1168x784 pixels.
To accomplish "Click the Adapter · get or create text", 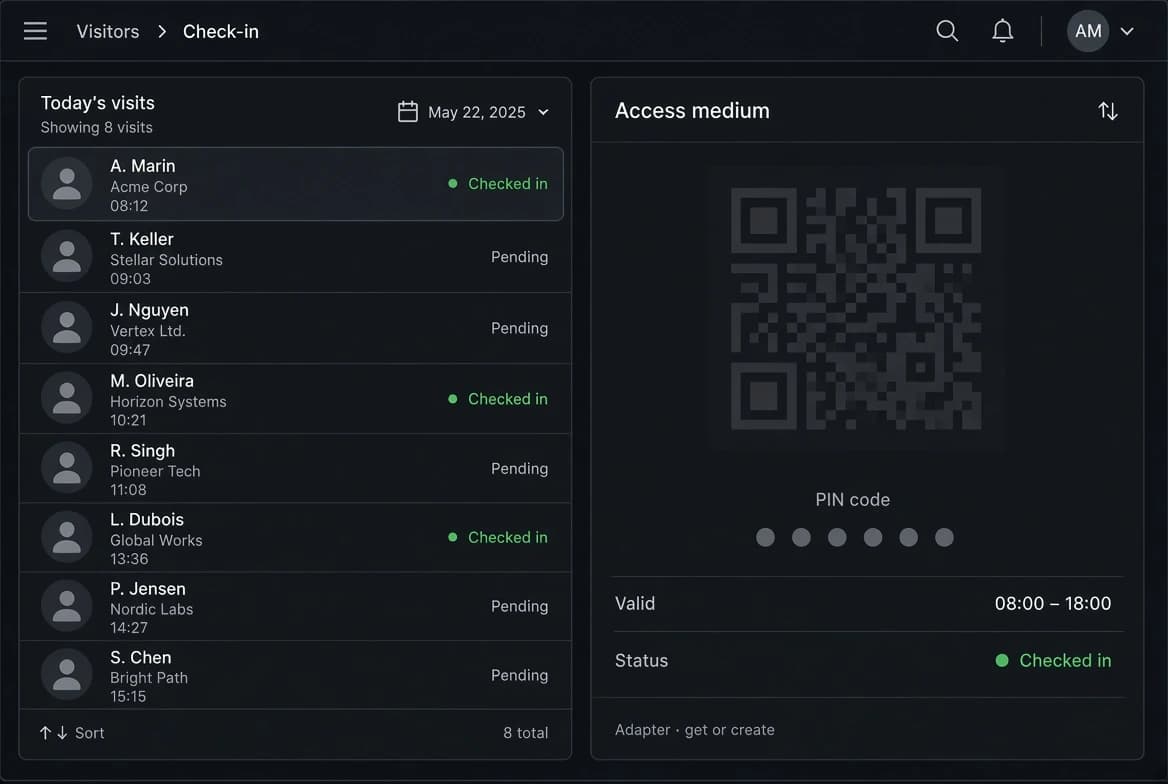I will tap(694, 730).
